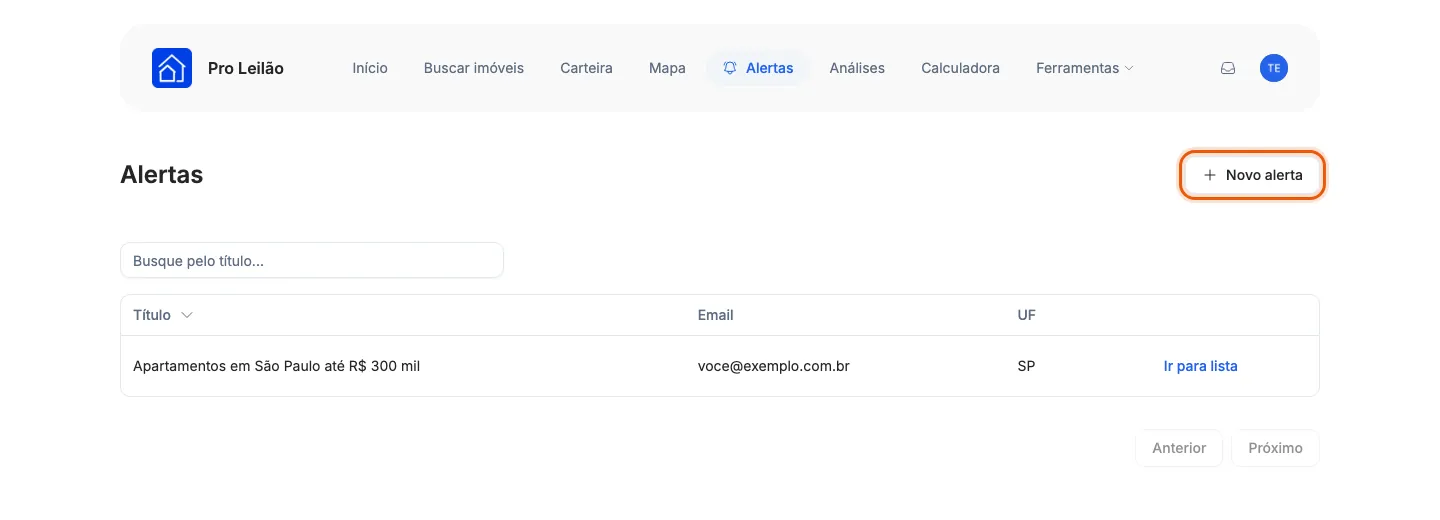Click the Pro Leilão house logo icon
The width and height of the screenshot is (1440, 520).
(172, 68)
